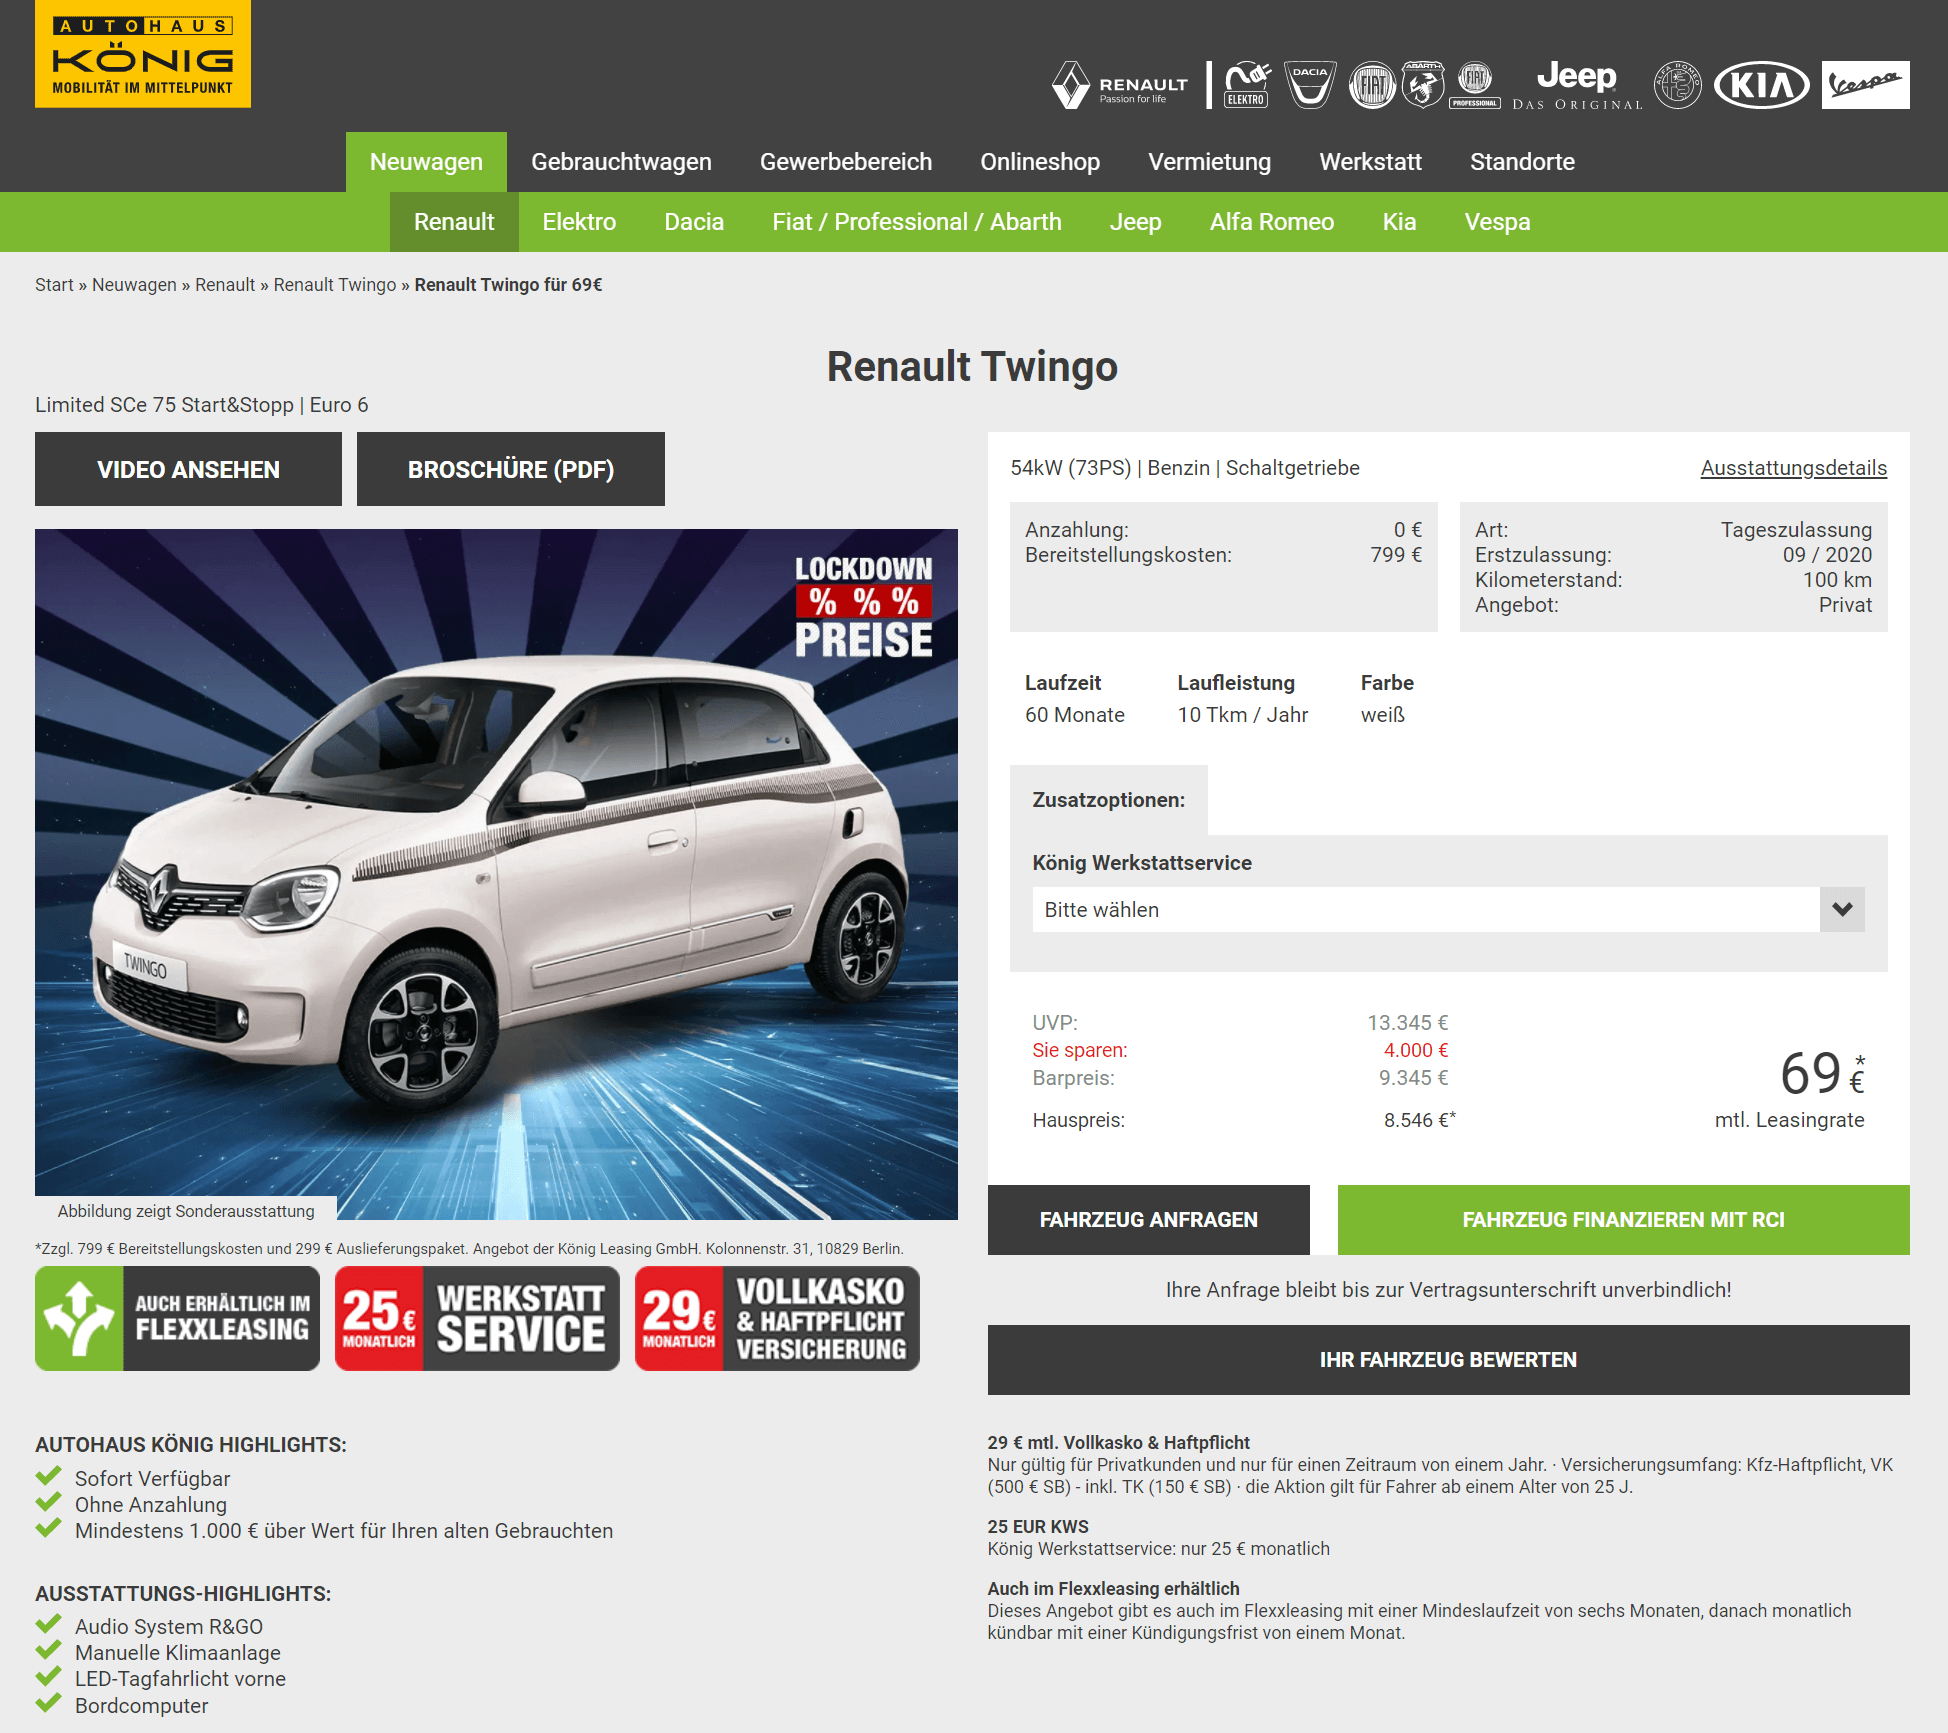Open the Vespa sub-navigation tab

1498,222
